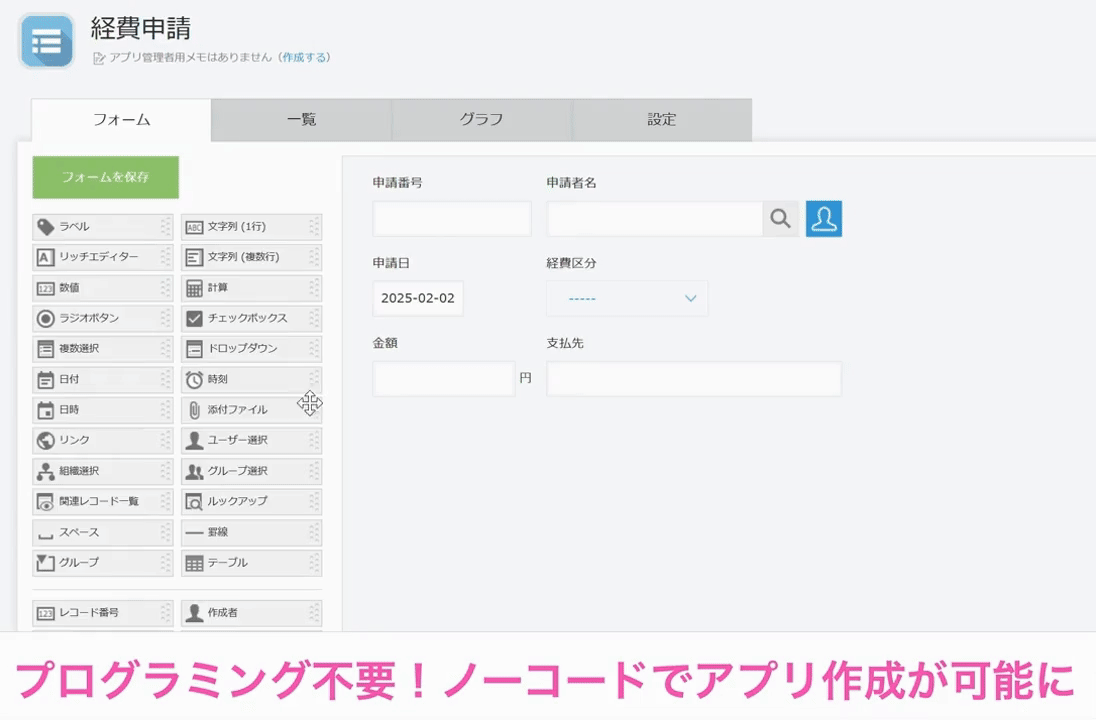Click the 金額 input field
Image resolution: width=1096 pixels, height=720 pixels.
tap(443, 379)
